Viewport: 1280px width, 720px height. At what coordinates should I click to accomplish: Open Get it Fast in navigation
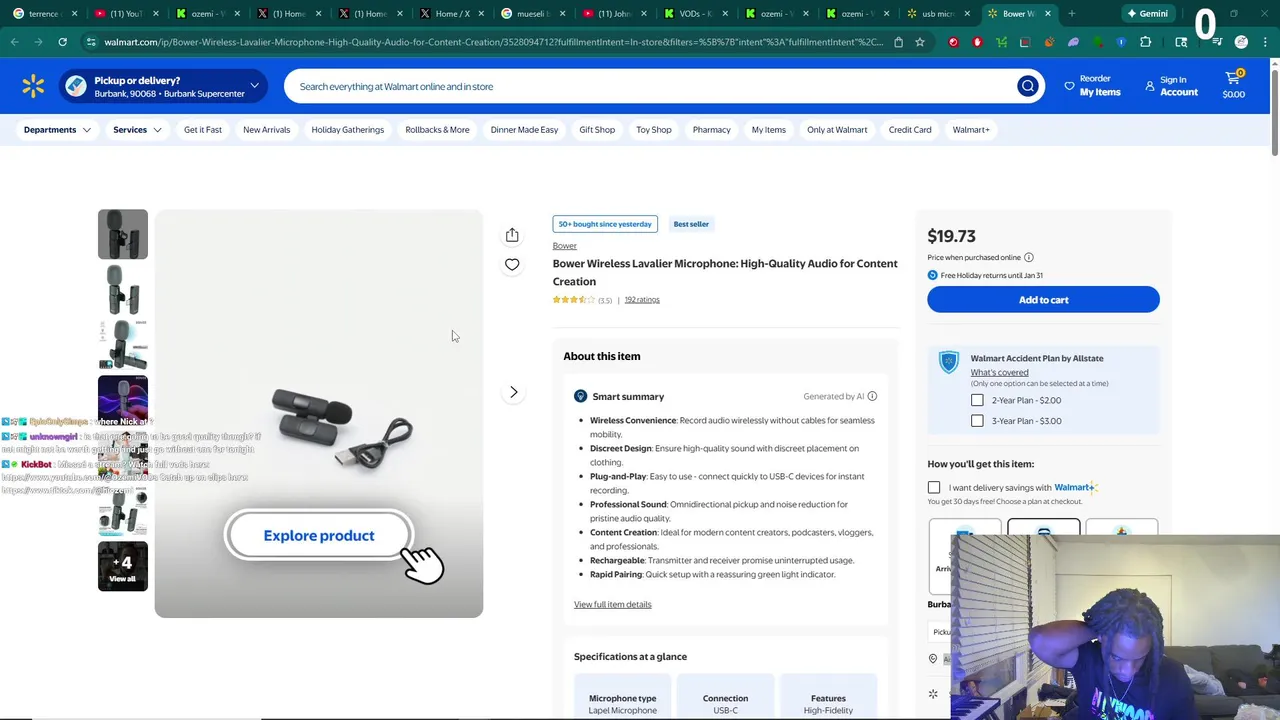203,130
